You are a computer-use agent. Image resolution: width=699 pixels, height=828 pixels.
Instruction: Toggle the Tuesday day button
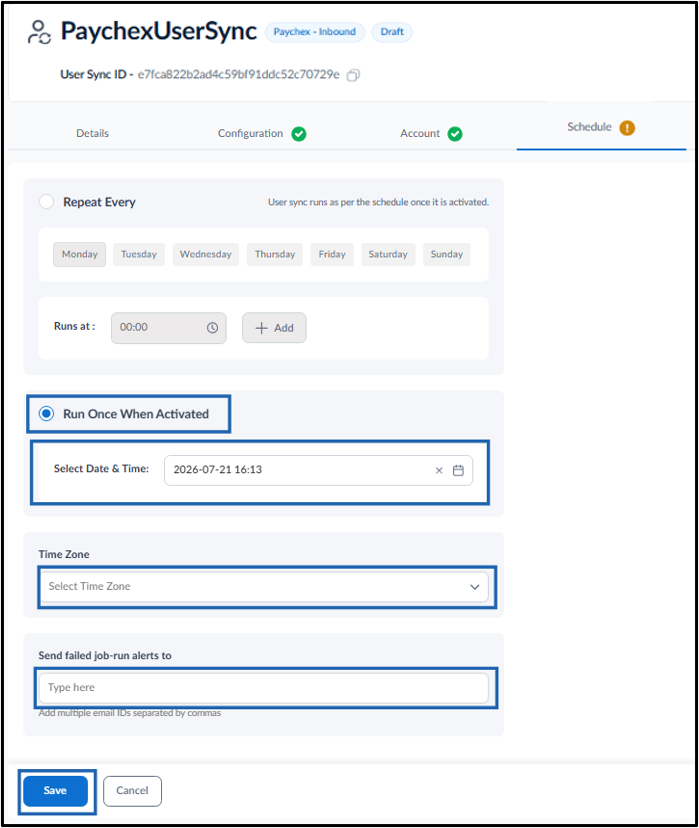pyautogui.click(x=139, y=255)
